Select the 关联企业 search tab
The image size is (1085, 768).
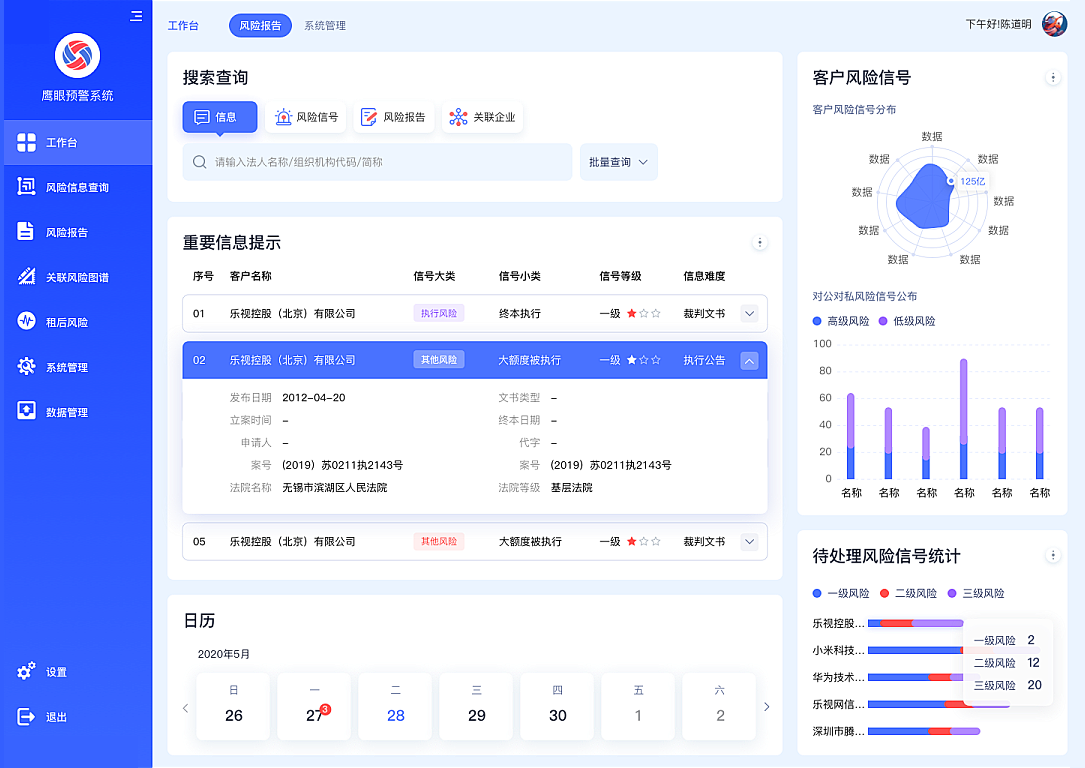tap(483, 117)
